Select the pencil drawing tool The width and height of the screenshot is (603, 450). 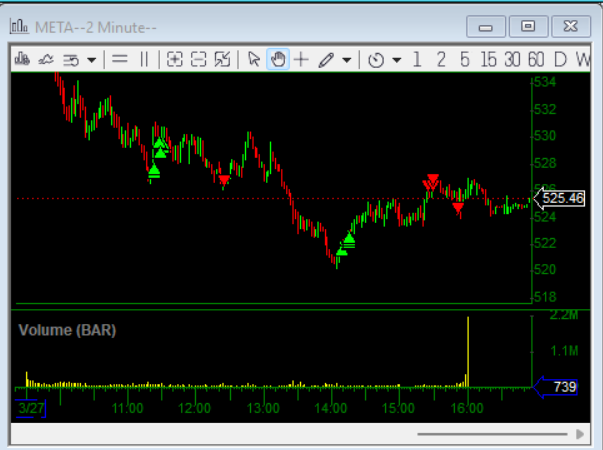(x=326, y=60)
